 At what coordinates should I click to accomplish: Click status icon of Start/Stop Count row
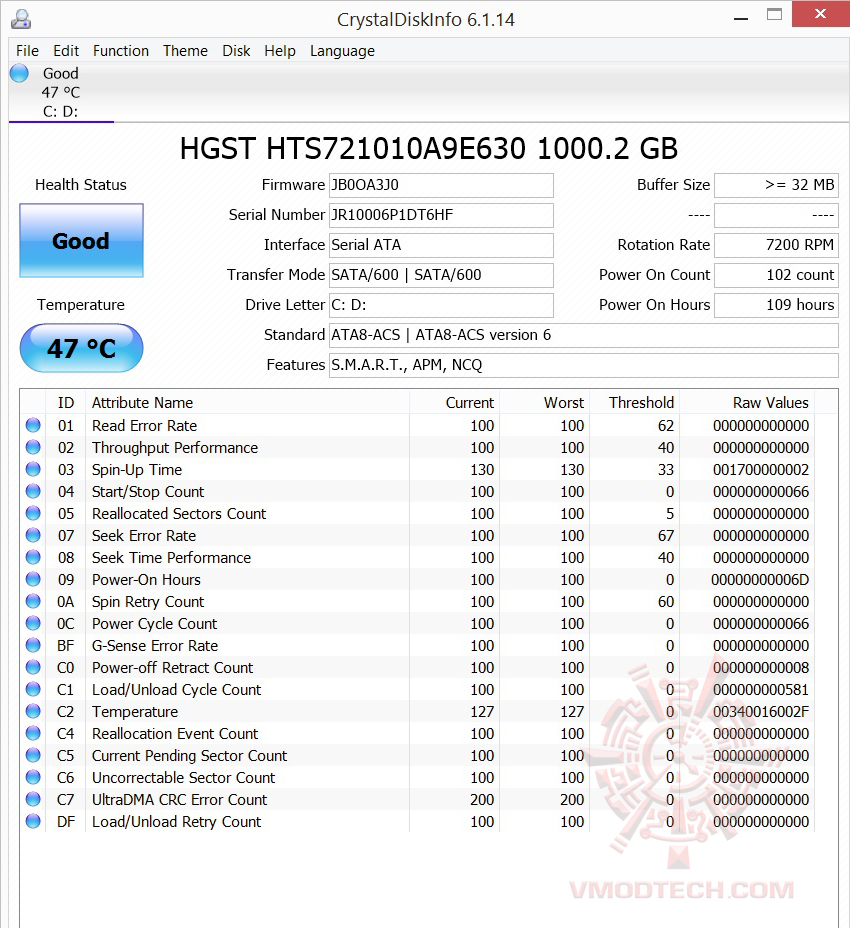click(x=33, y=491)
